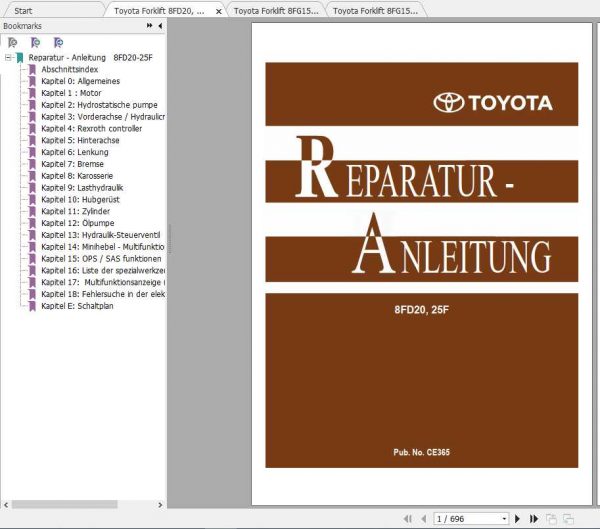Click bookmark icon beside Kapitel E: Schaltplan

pyautogui.click(x=33, y=306)
